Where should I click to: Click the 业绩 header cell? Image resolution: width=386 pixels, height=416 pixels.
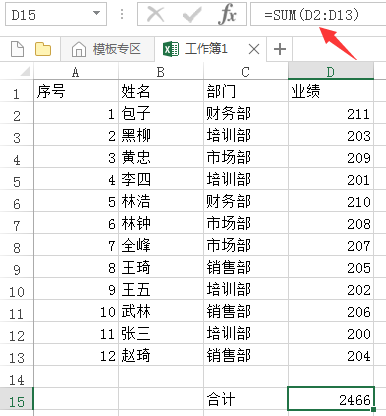click(331, 91)
